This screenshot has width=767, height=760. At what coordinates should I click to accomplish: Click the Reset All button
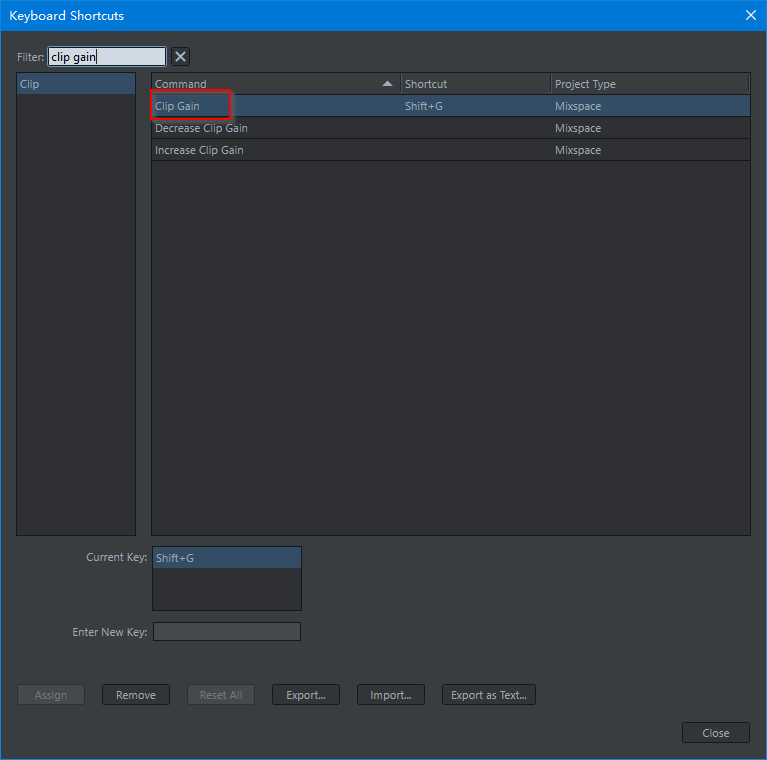pyautogui.click(x=221, y=695)
